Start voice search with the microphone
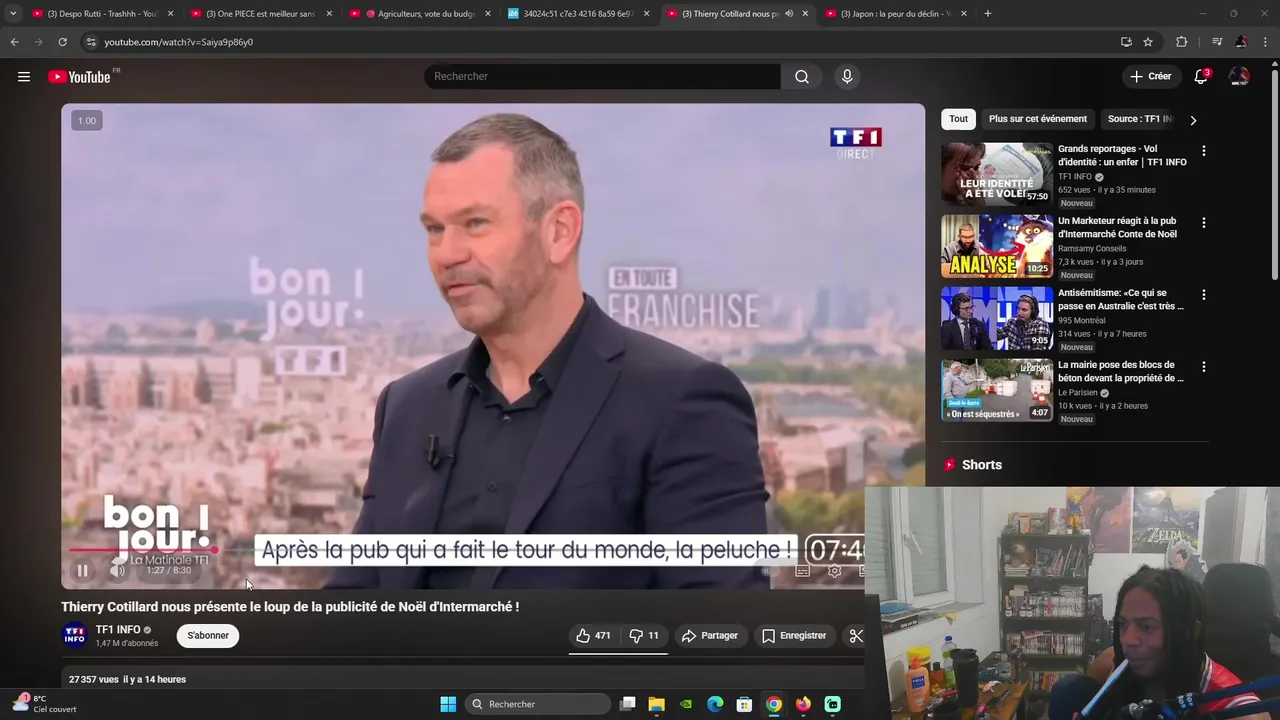Image resolution: width=1280 pixels, height=720 pixels. (x=847, y=77)
